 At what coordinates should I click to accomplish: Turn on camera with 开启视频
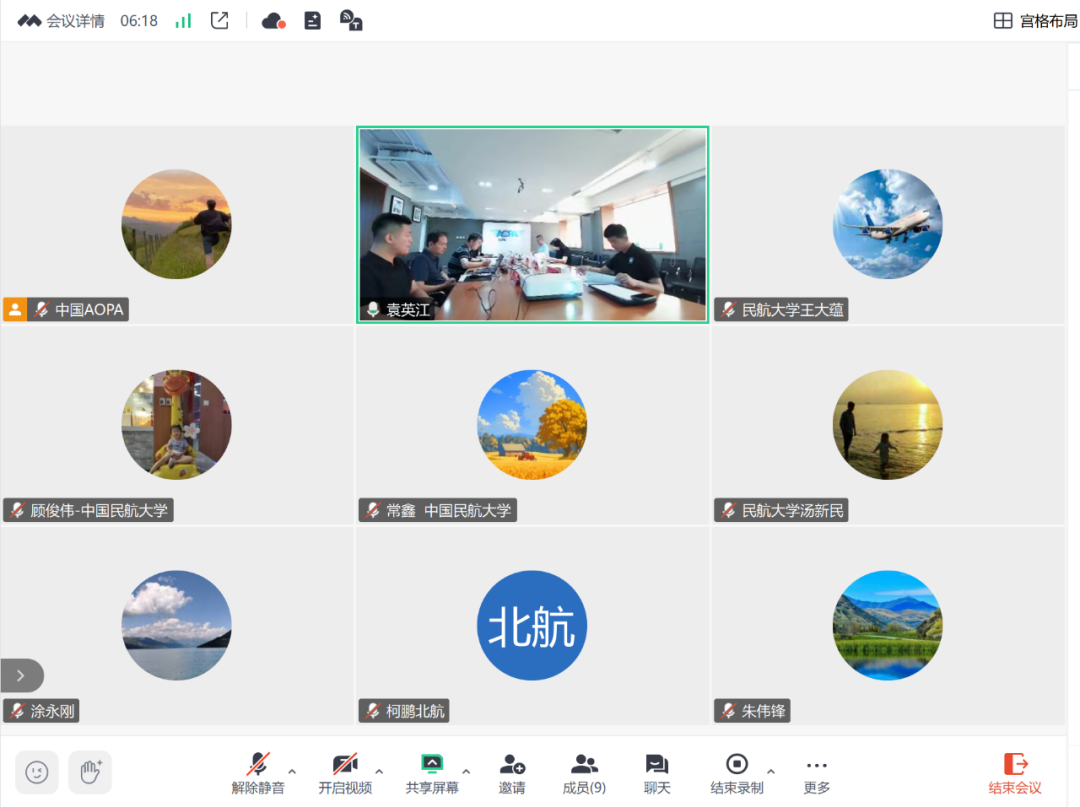click(x=345, y=773)
